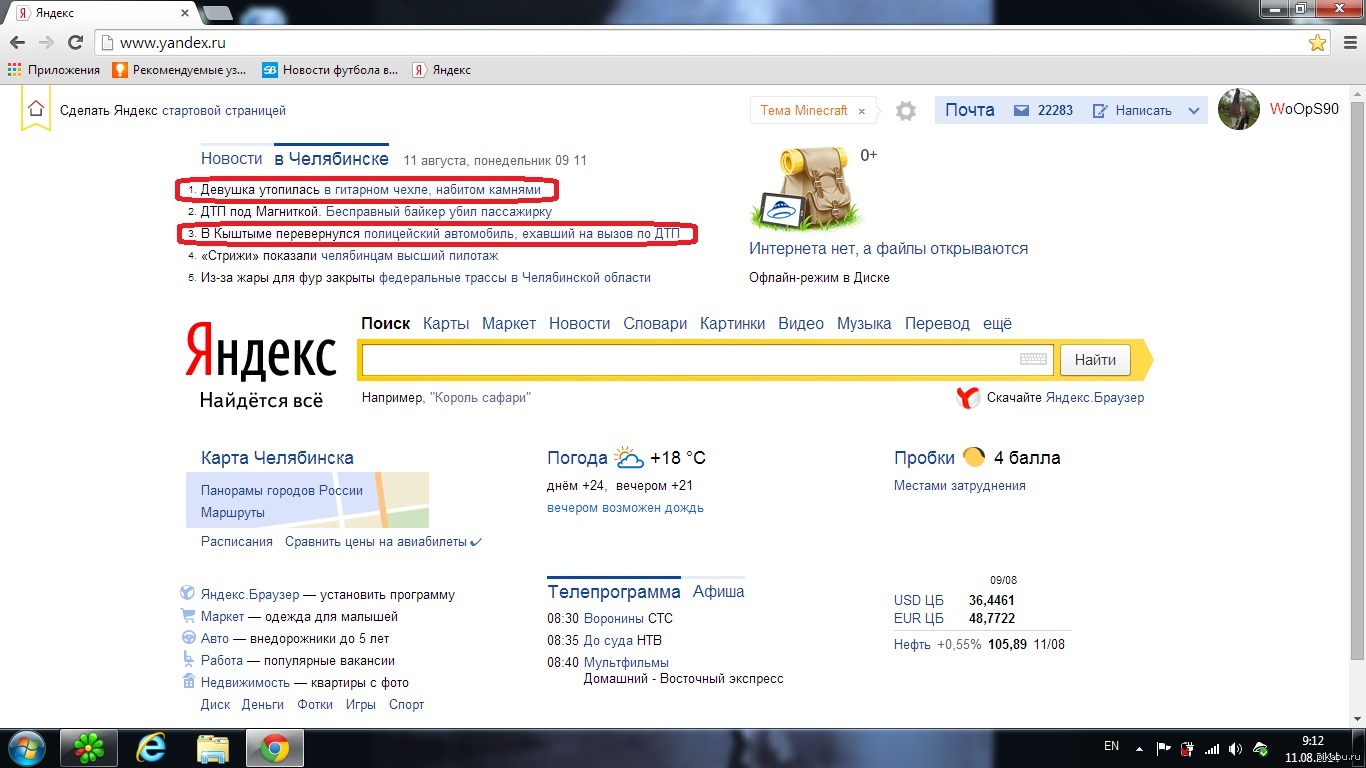Open the on-screen keyboard icon
This screenshot has width=1366, height=768.
pos(1034,360)
